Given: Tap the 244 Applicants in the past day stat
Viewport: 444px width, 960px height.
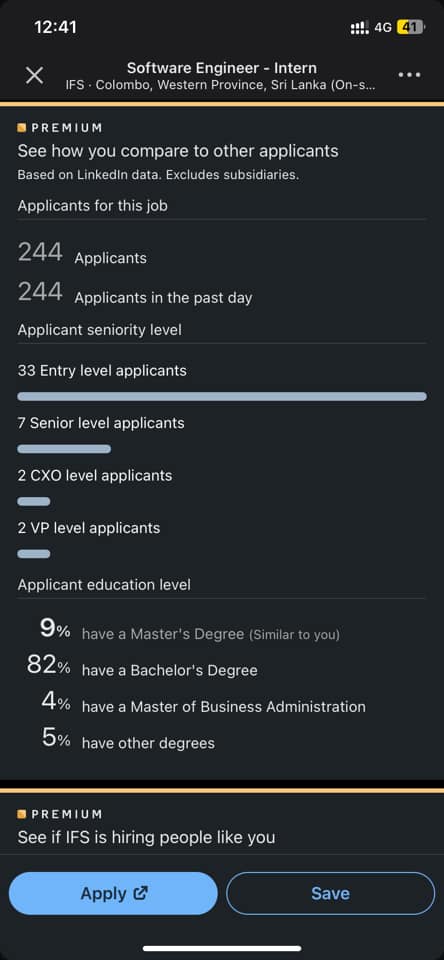Looking at the screenshot, I should (x=135, y=294).
